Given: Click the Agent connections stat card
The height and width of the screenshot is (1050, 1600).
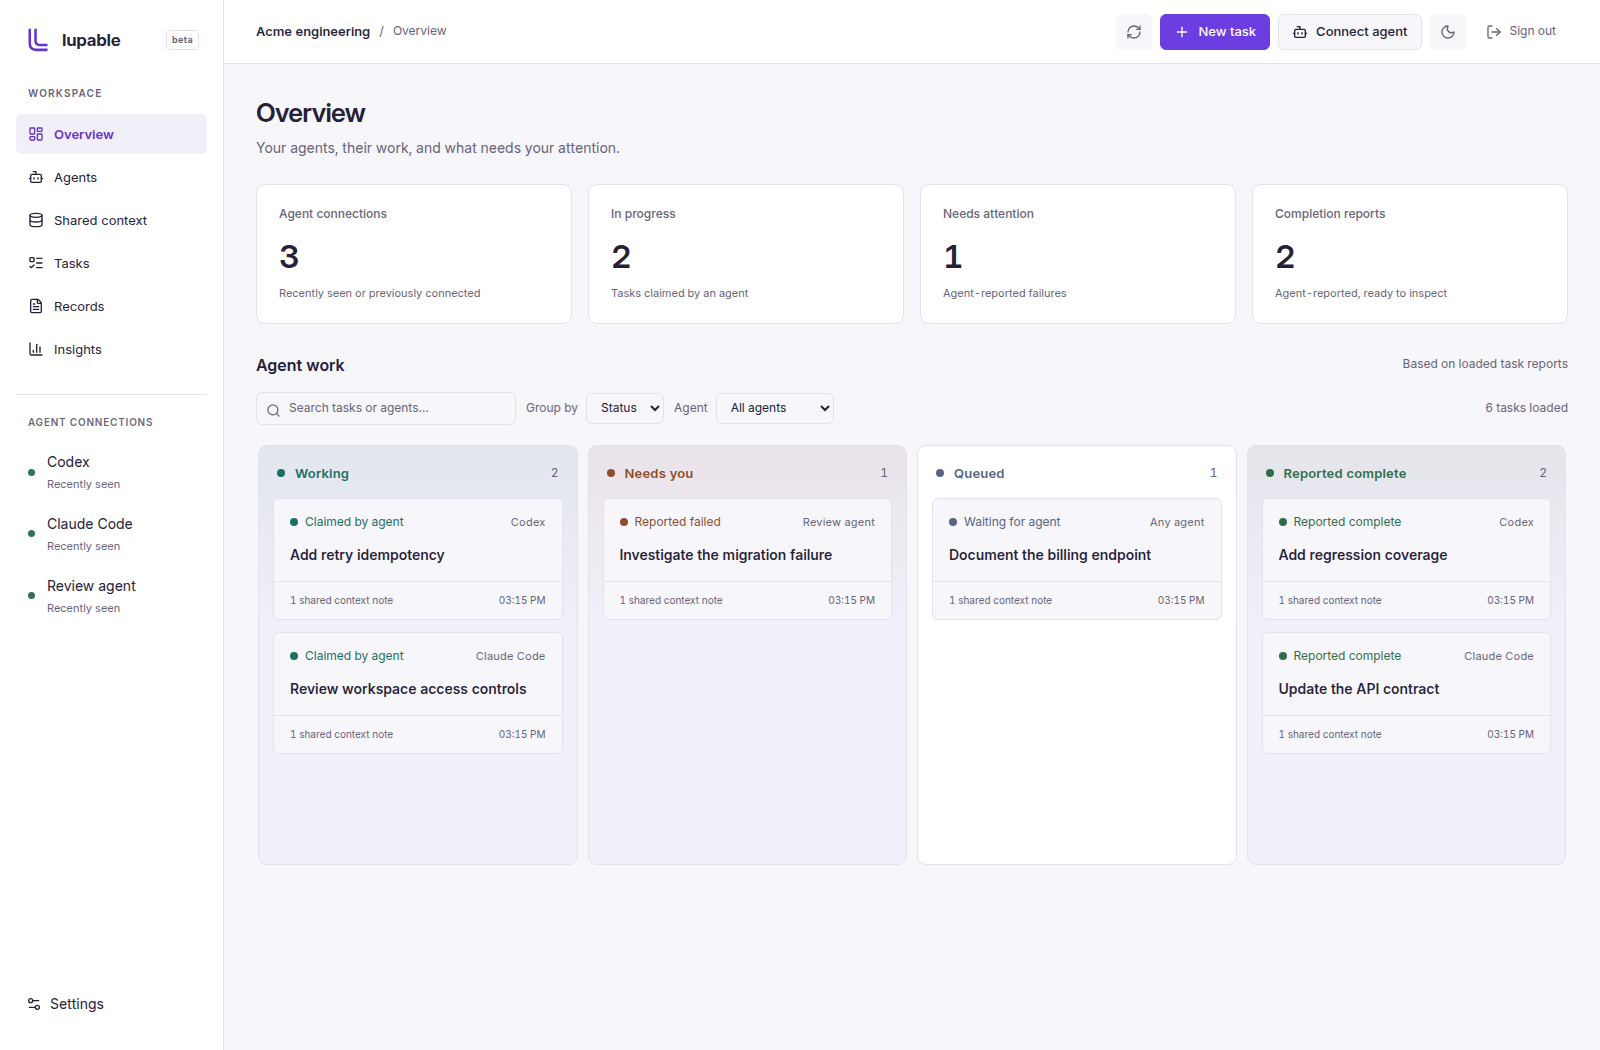Looking at the screenshot, I should 414,254.
